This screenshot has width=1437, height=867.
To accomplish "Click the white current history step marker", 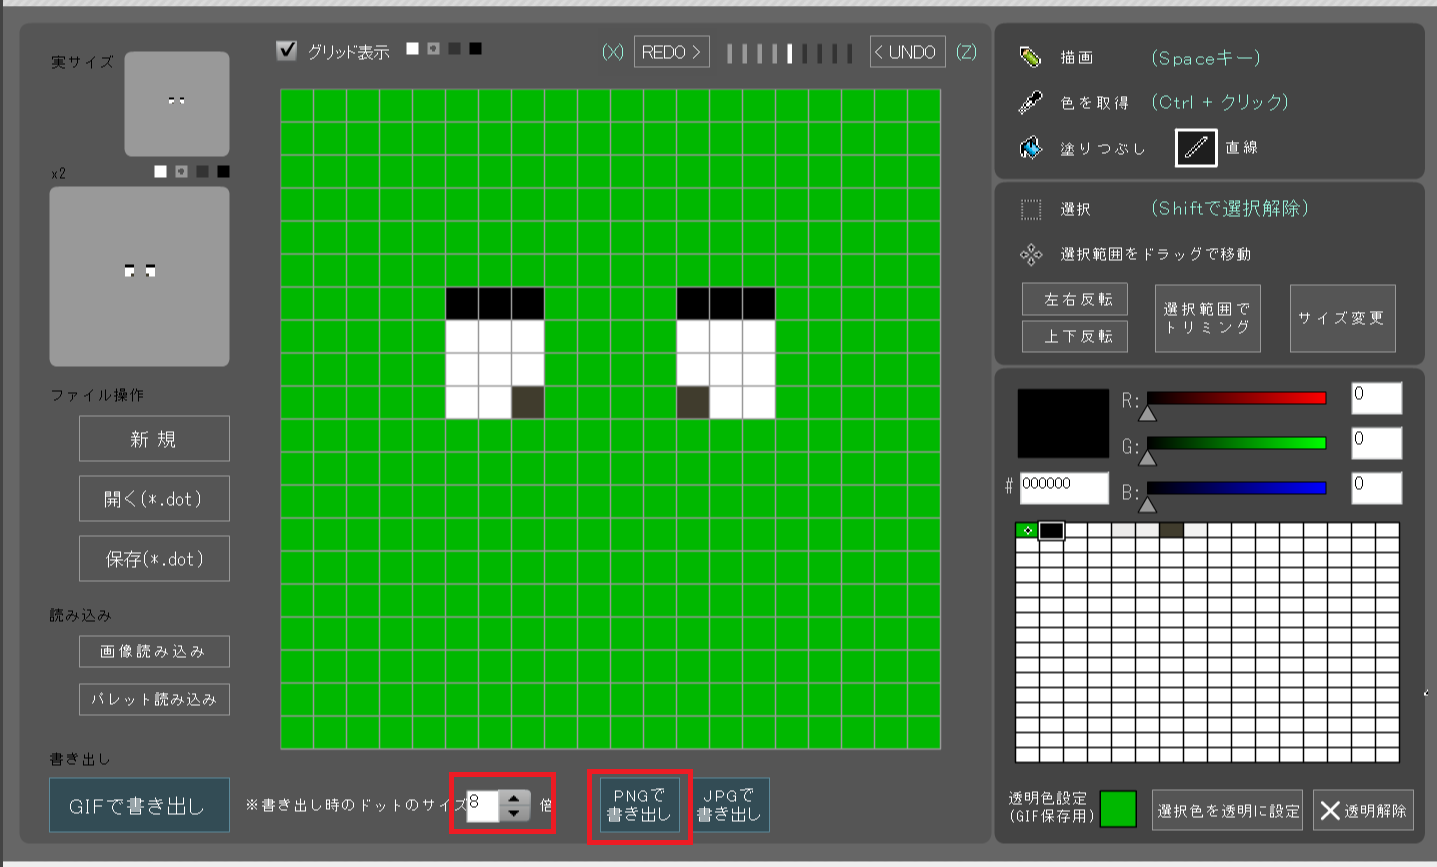I will click(x=790, y=53).
